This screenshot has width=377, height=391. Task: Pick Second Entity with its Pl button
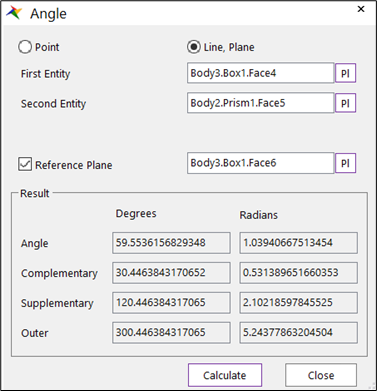pyautogui.click(x=345, y=103)
